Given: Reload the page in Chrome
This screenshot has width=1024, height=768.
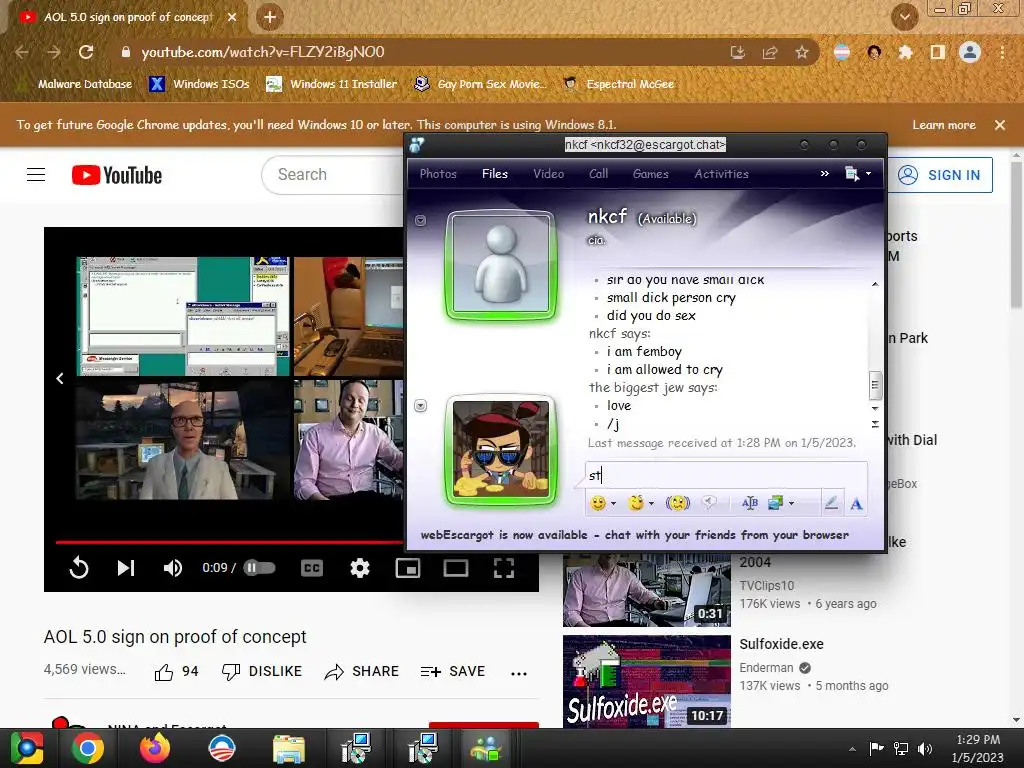Looking at the screenshot, I should pyautogui.click(x=86, y=52).
